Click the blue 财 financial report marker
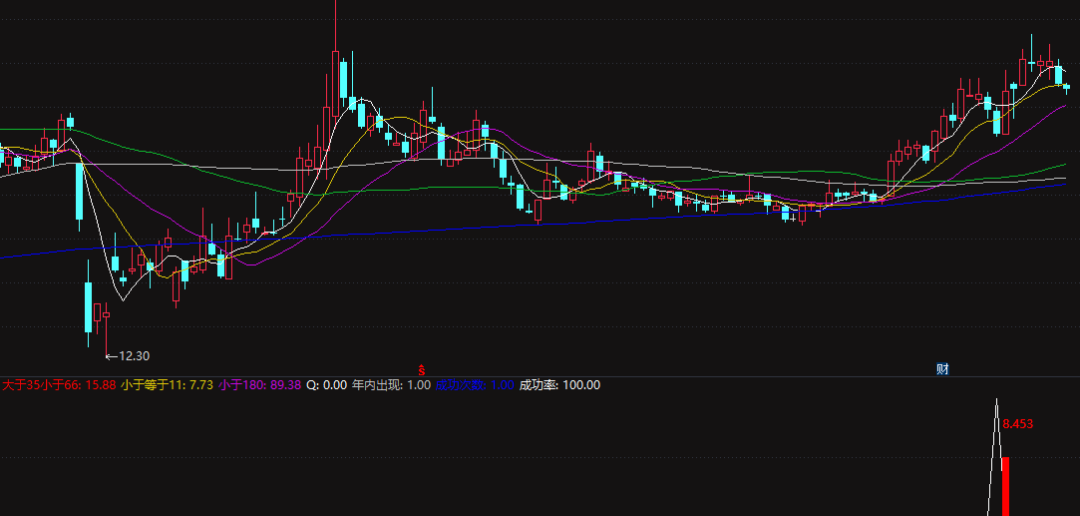This screenshot has height=516, width=1080. pyautogui.click(x=942, y=369)
